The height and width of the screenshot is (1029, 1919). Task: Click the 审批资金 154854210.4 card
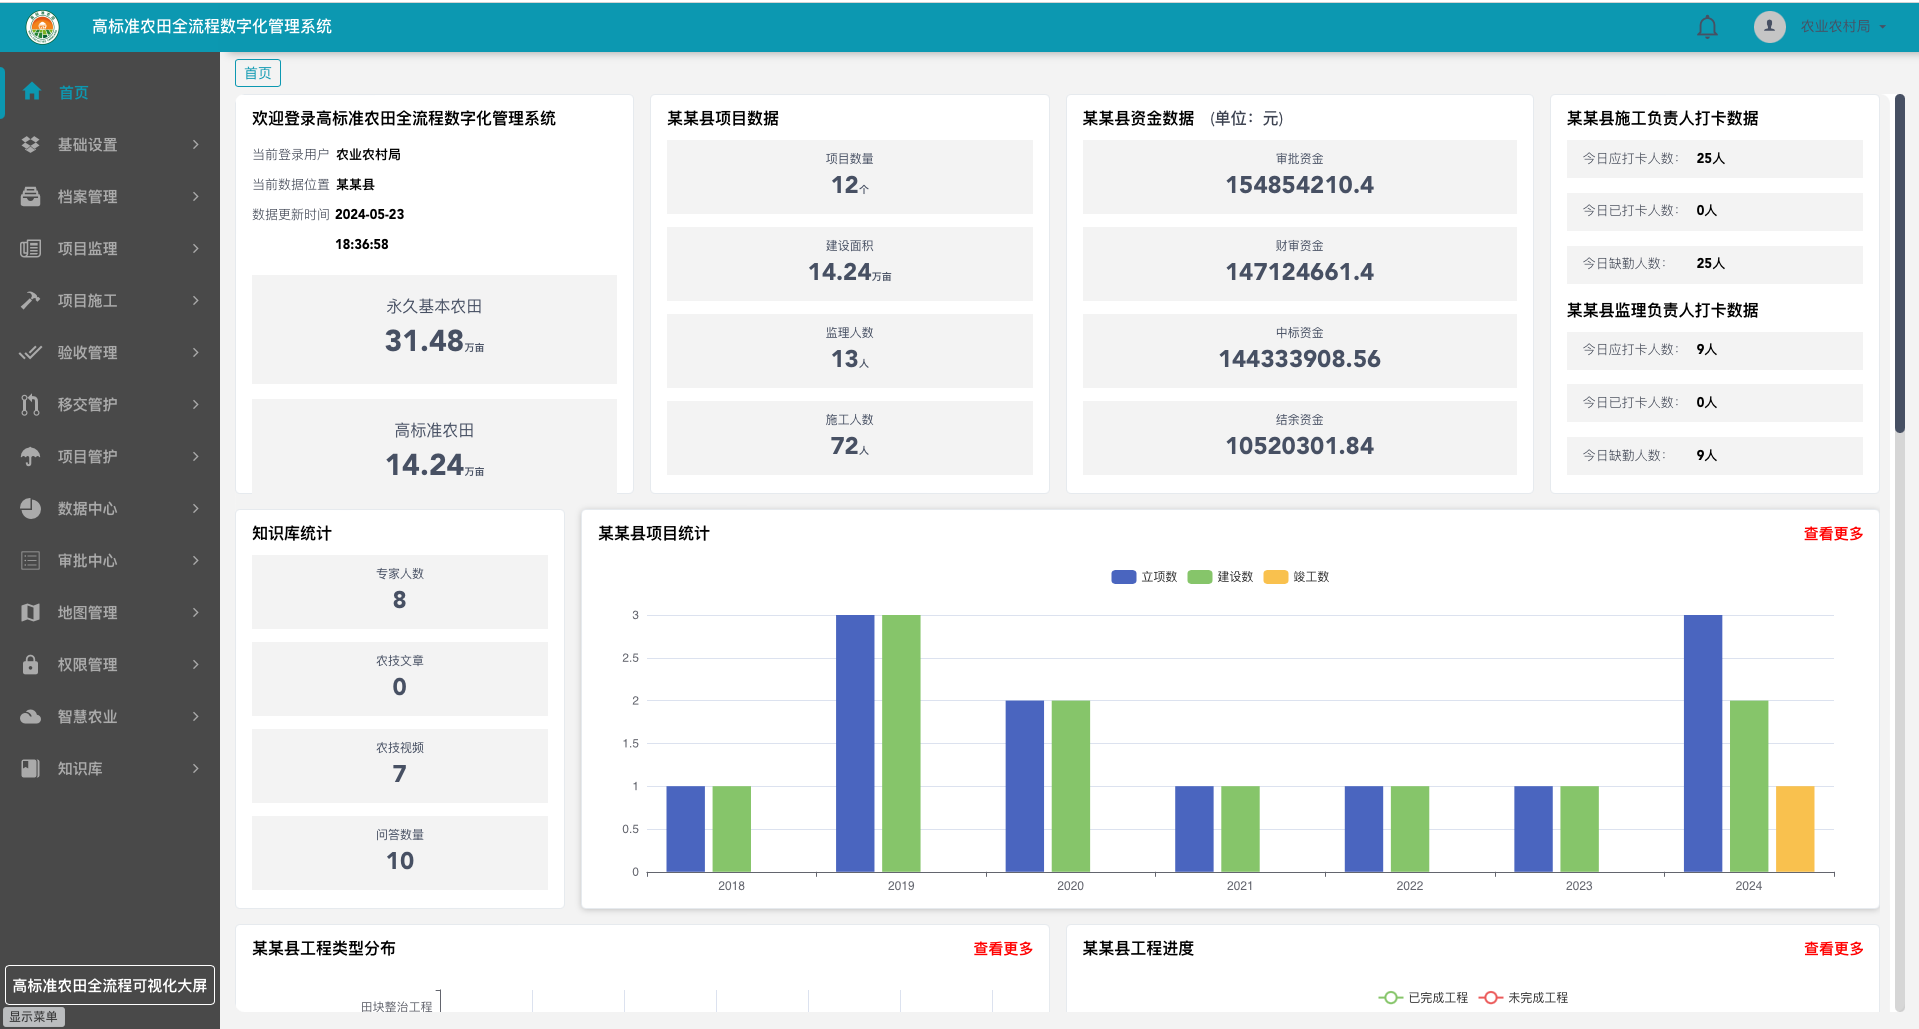1299,177
